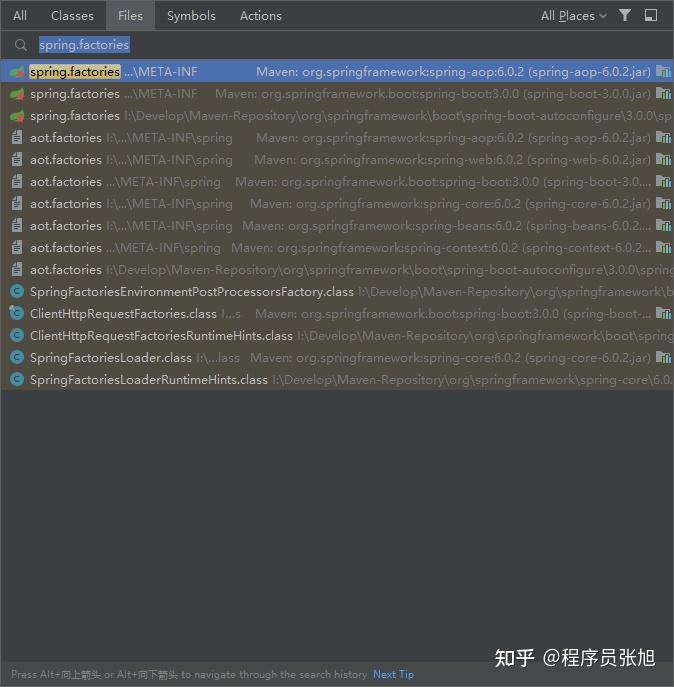The height and width of the screenshot is (687, 674).
Task: Click the Next Tip link
Action: pyautogui.click(x=393, y=674)
